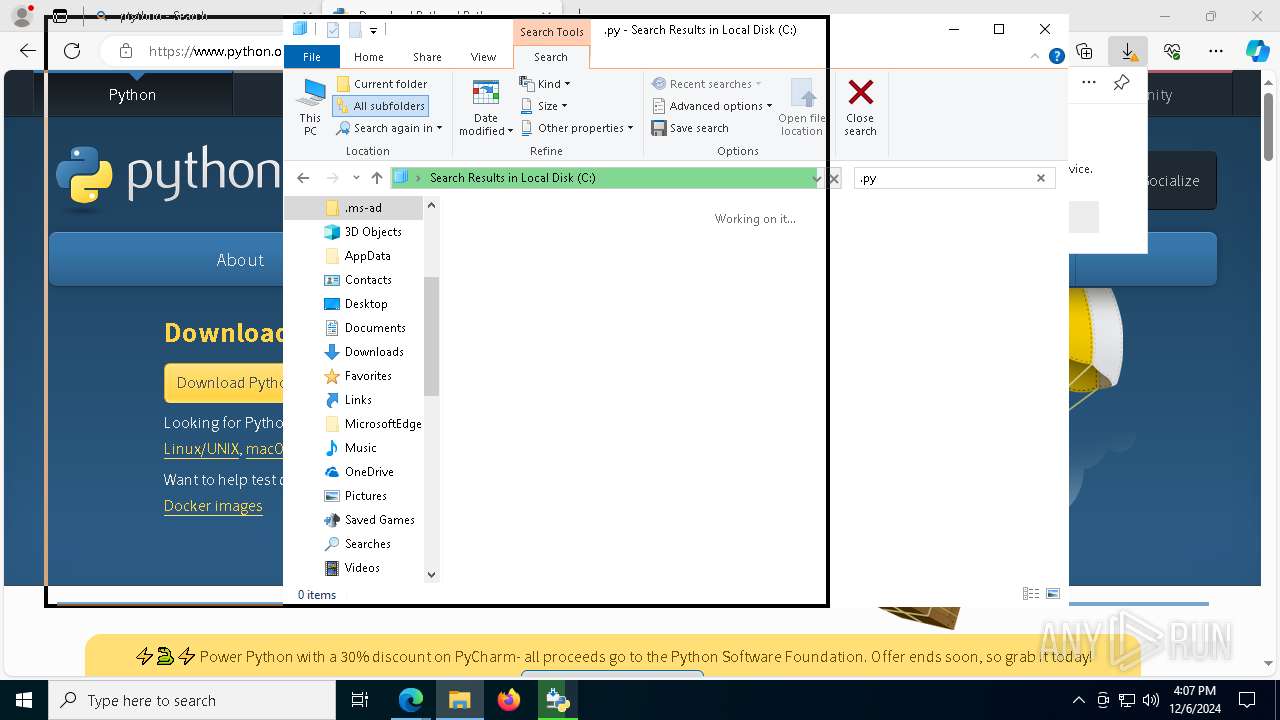Select 3D Objects in navigation pane
Image resolution: width=1280 pixels, height=720 pixels.
(362, 232)
